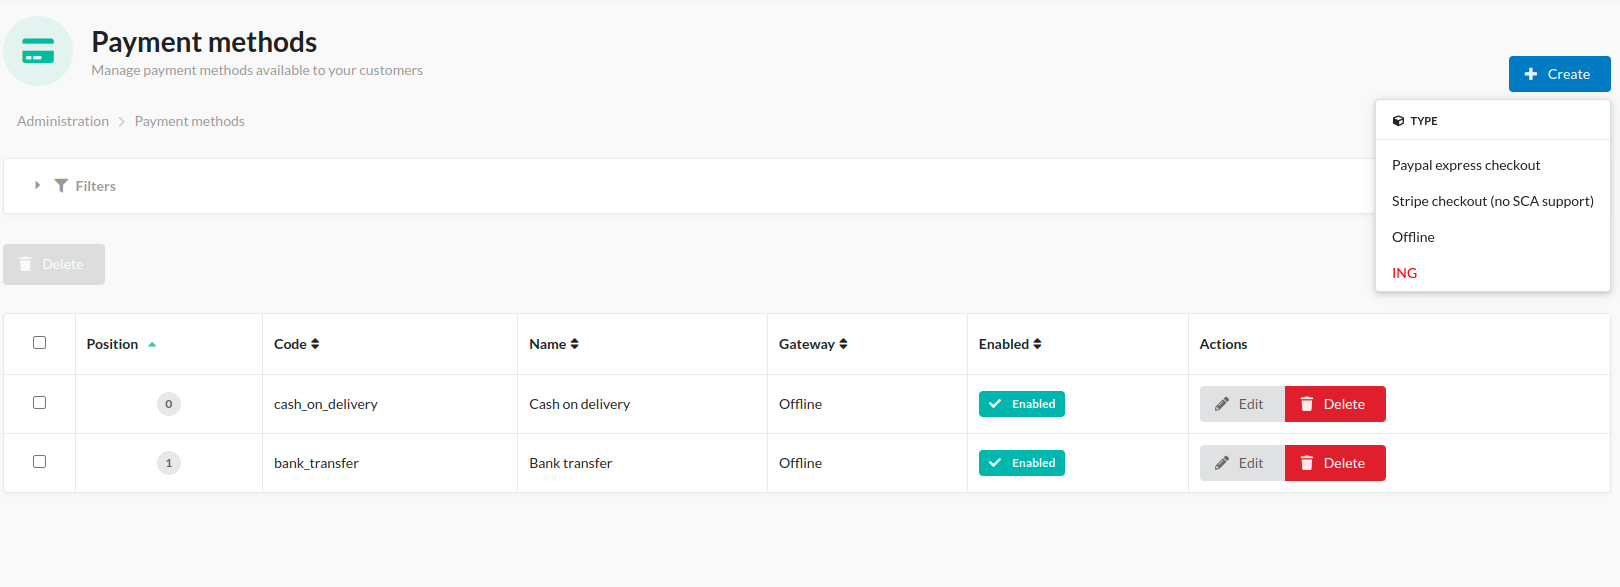
Task: Select the Offline gateway type option
Action: [x=1413, y=237]
